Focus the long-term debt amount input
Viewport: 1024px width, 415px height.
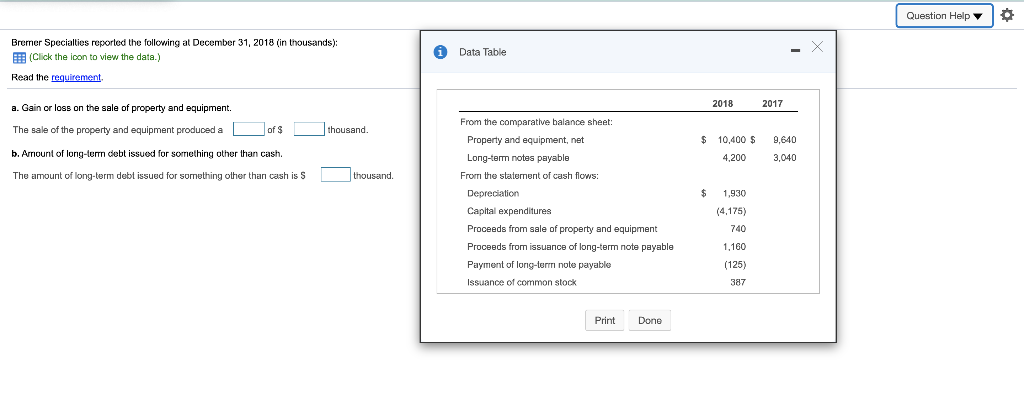(x=336, y=174)
